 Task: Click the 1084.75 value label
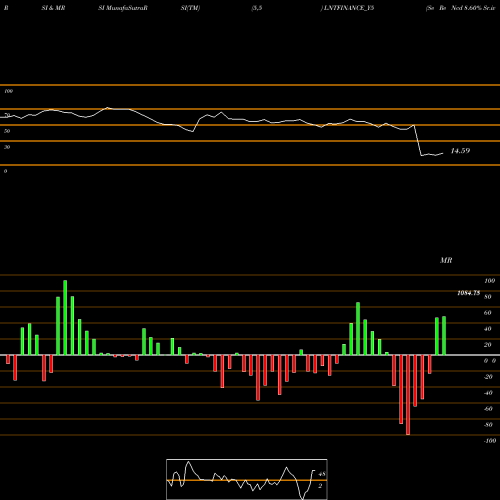[x=468, y=293]
